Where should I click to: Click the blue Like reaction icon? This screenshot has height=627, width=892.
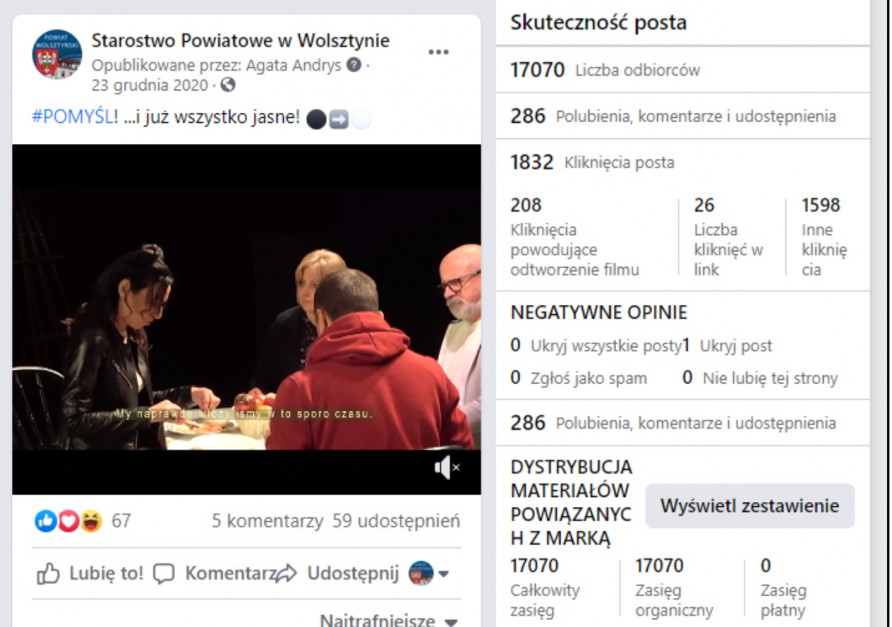coord(46,521)
